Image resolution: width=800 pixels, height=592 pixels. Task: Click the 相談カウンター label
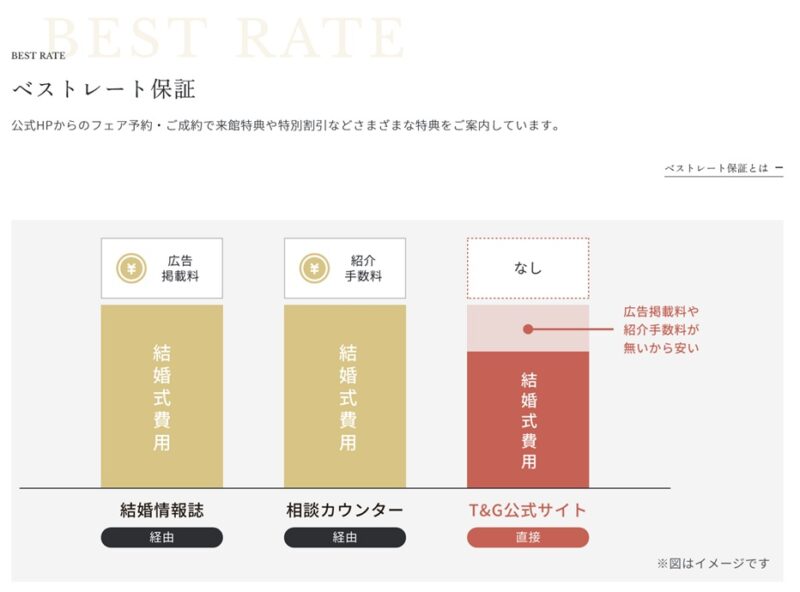tap(345, 510)
